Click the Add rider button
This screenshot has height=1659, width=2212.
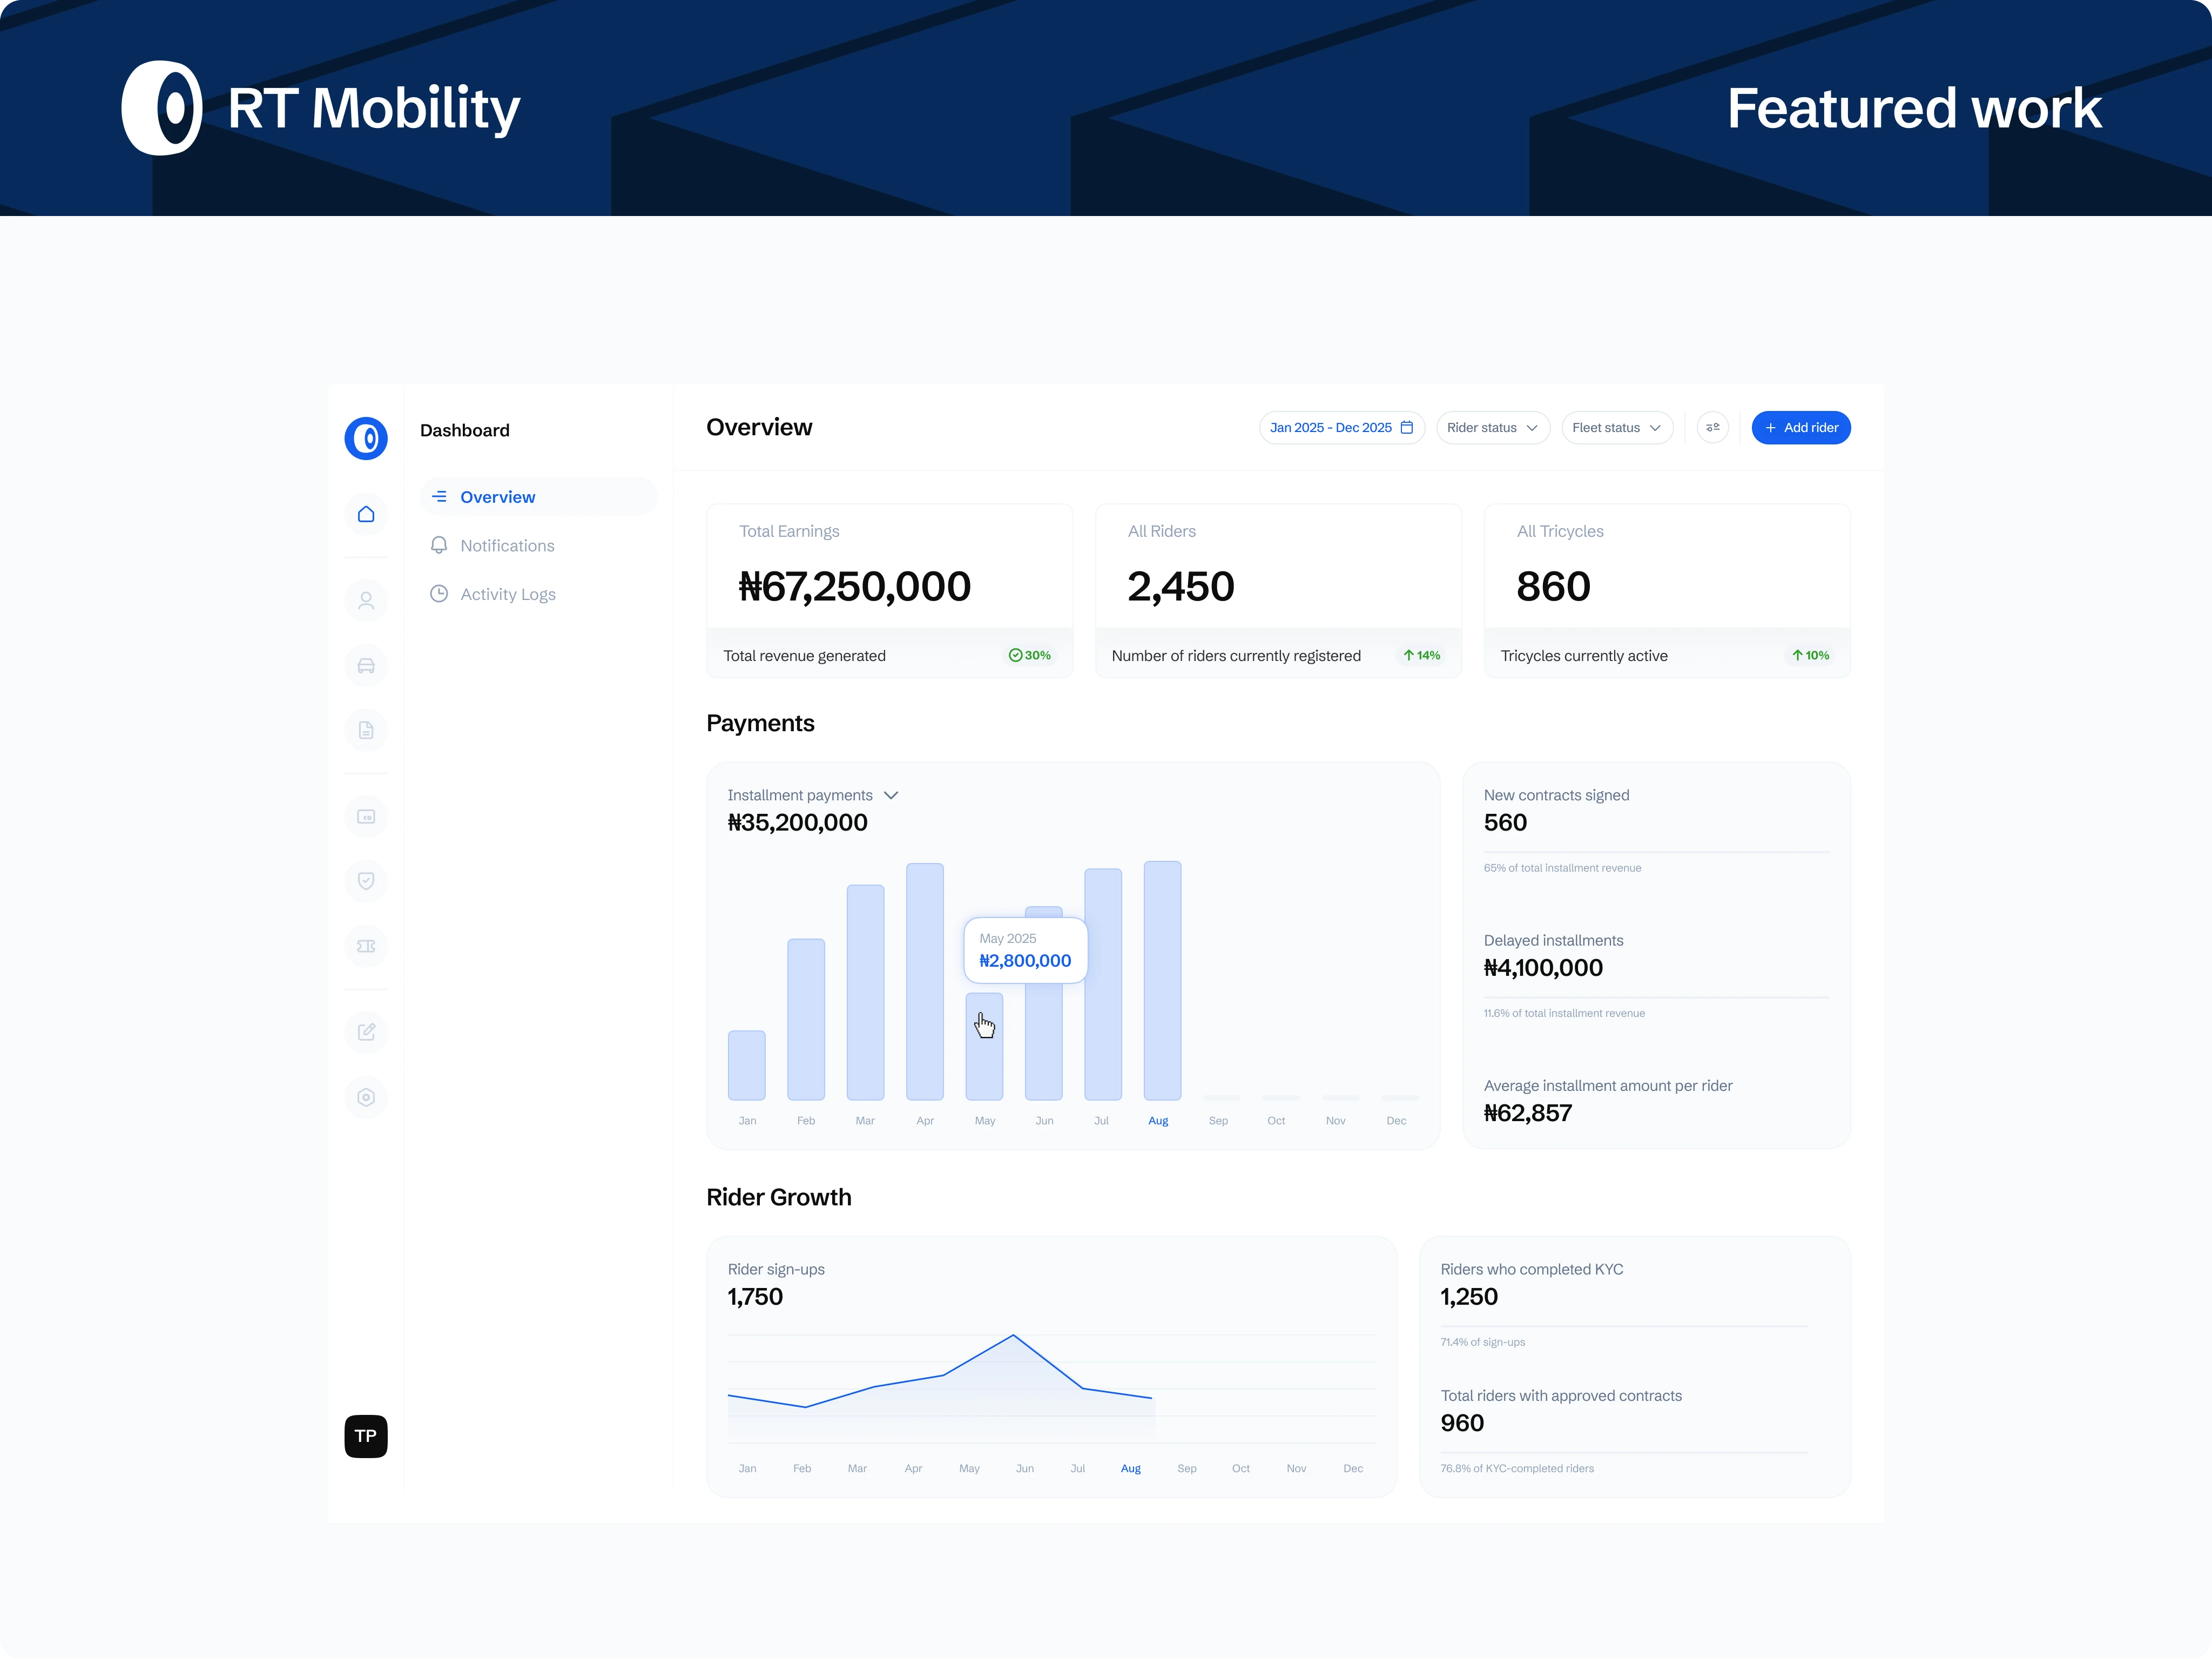pyautogui.click(x=1800, y=428)
